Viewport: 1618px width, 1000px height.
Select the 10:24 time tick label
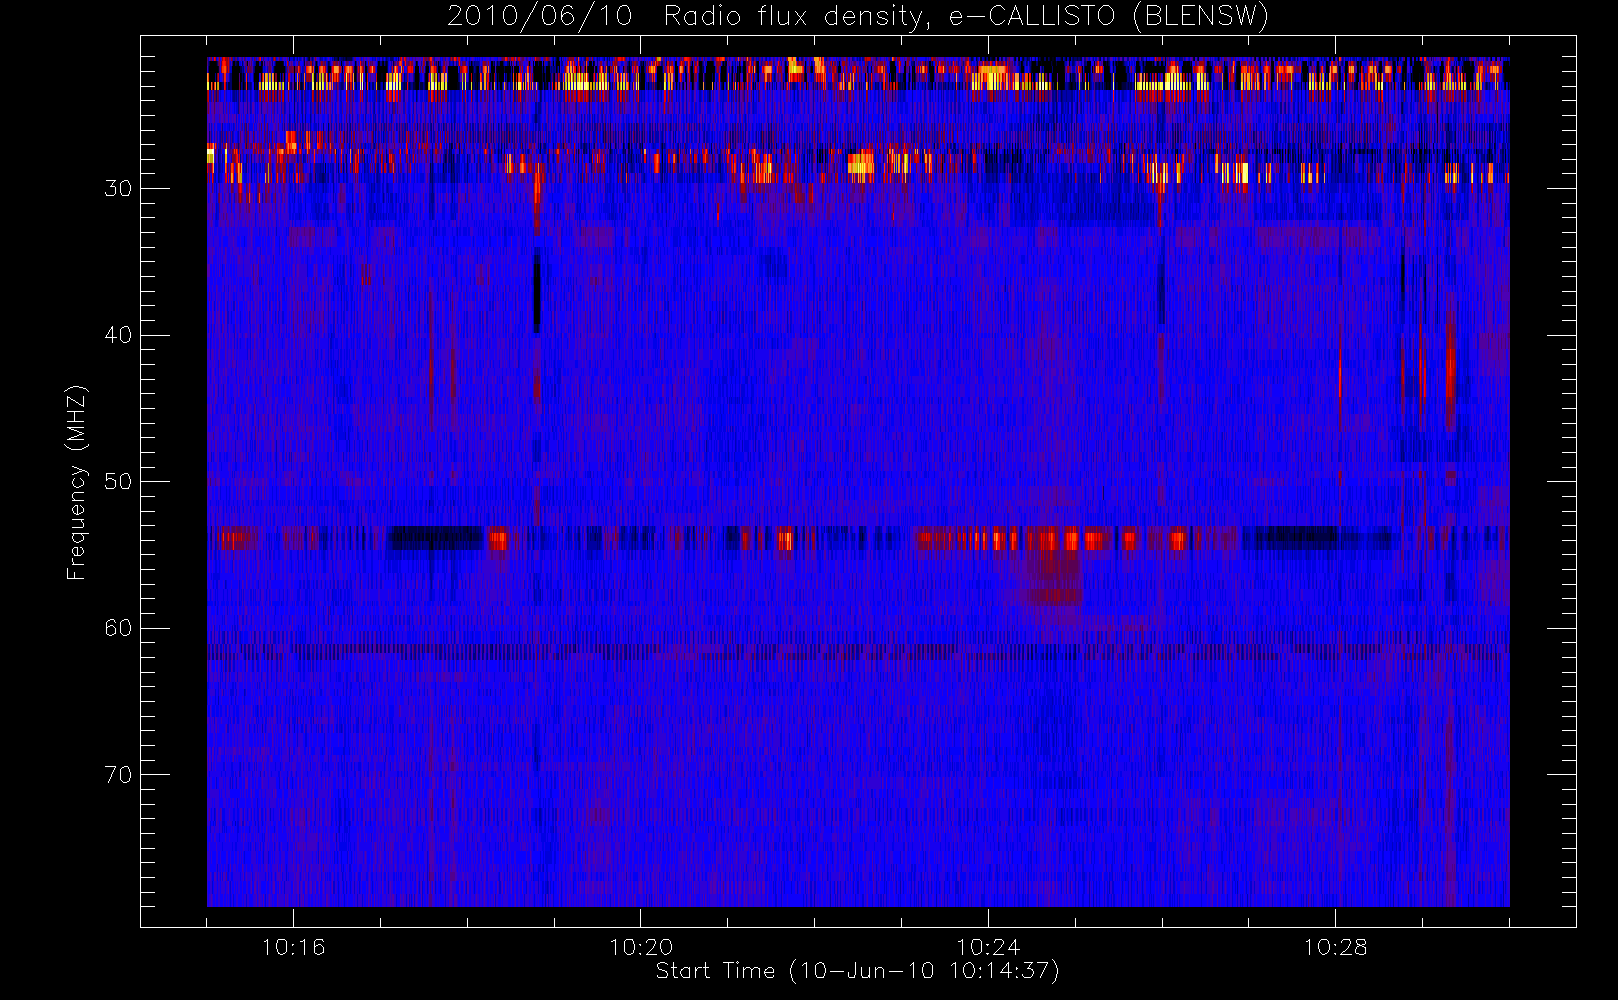(x=988, y=947)
